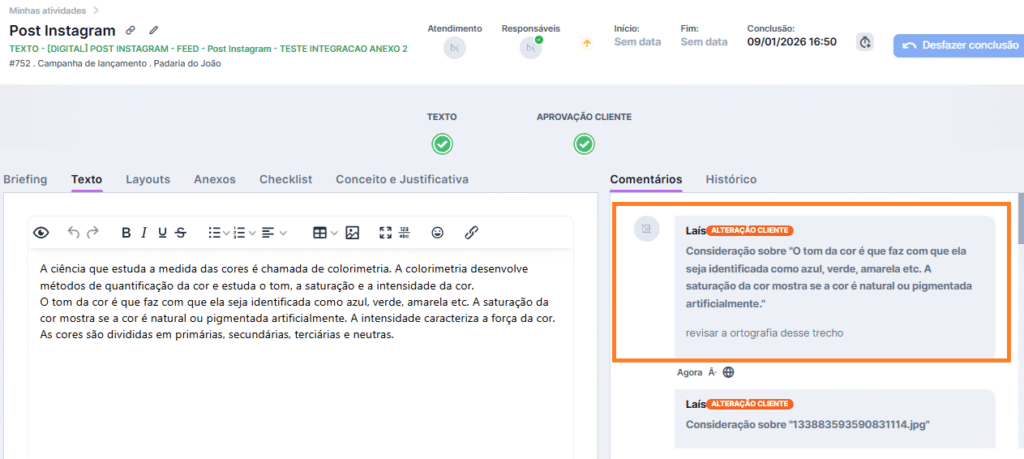Switch to the Layouts tab
This screenshot has width=1024, height=459.
147,179
